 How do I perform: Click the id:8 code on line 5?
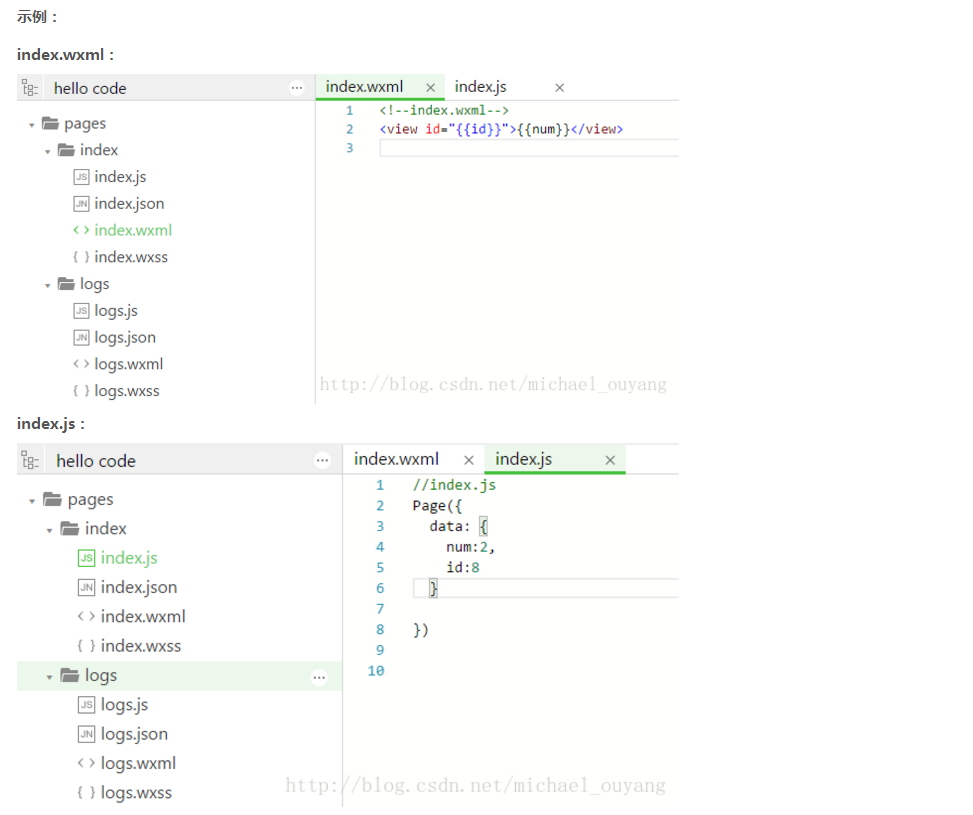(463, 567)
